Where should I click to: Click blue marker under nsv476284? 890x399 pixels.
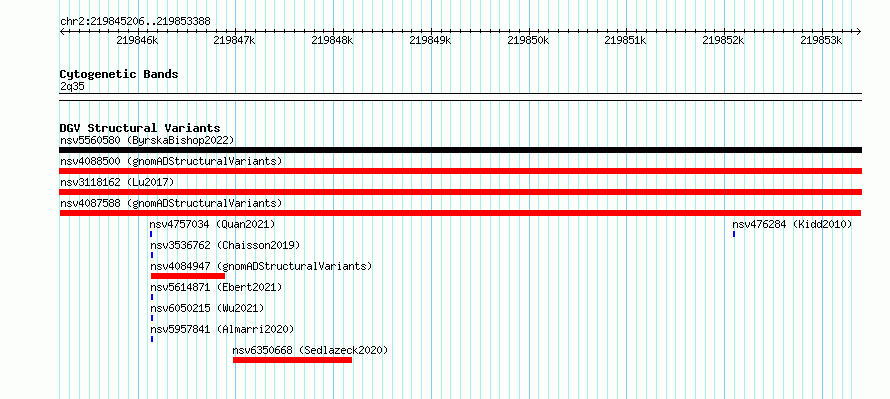click(734, 234)
